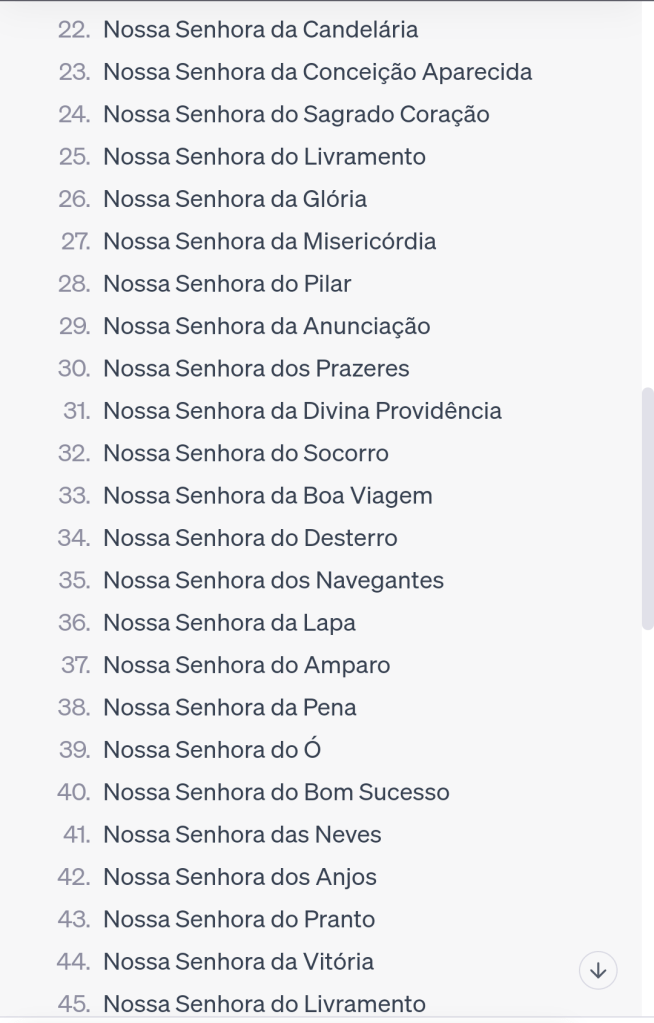Select Nossa Senhora do Socorro
This screenshot has height=1023, width=654.
pyautogui.click(x=246, y=453)
